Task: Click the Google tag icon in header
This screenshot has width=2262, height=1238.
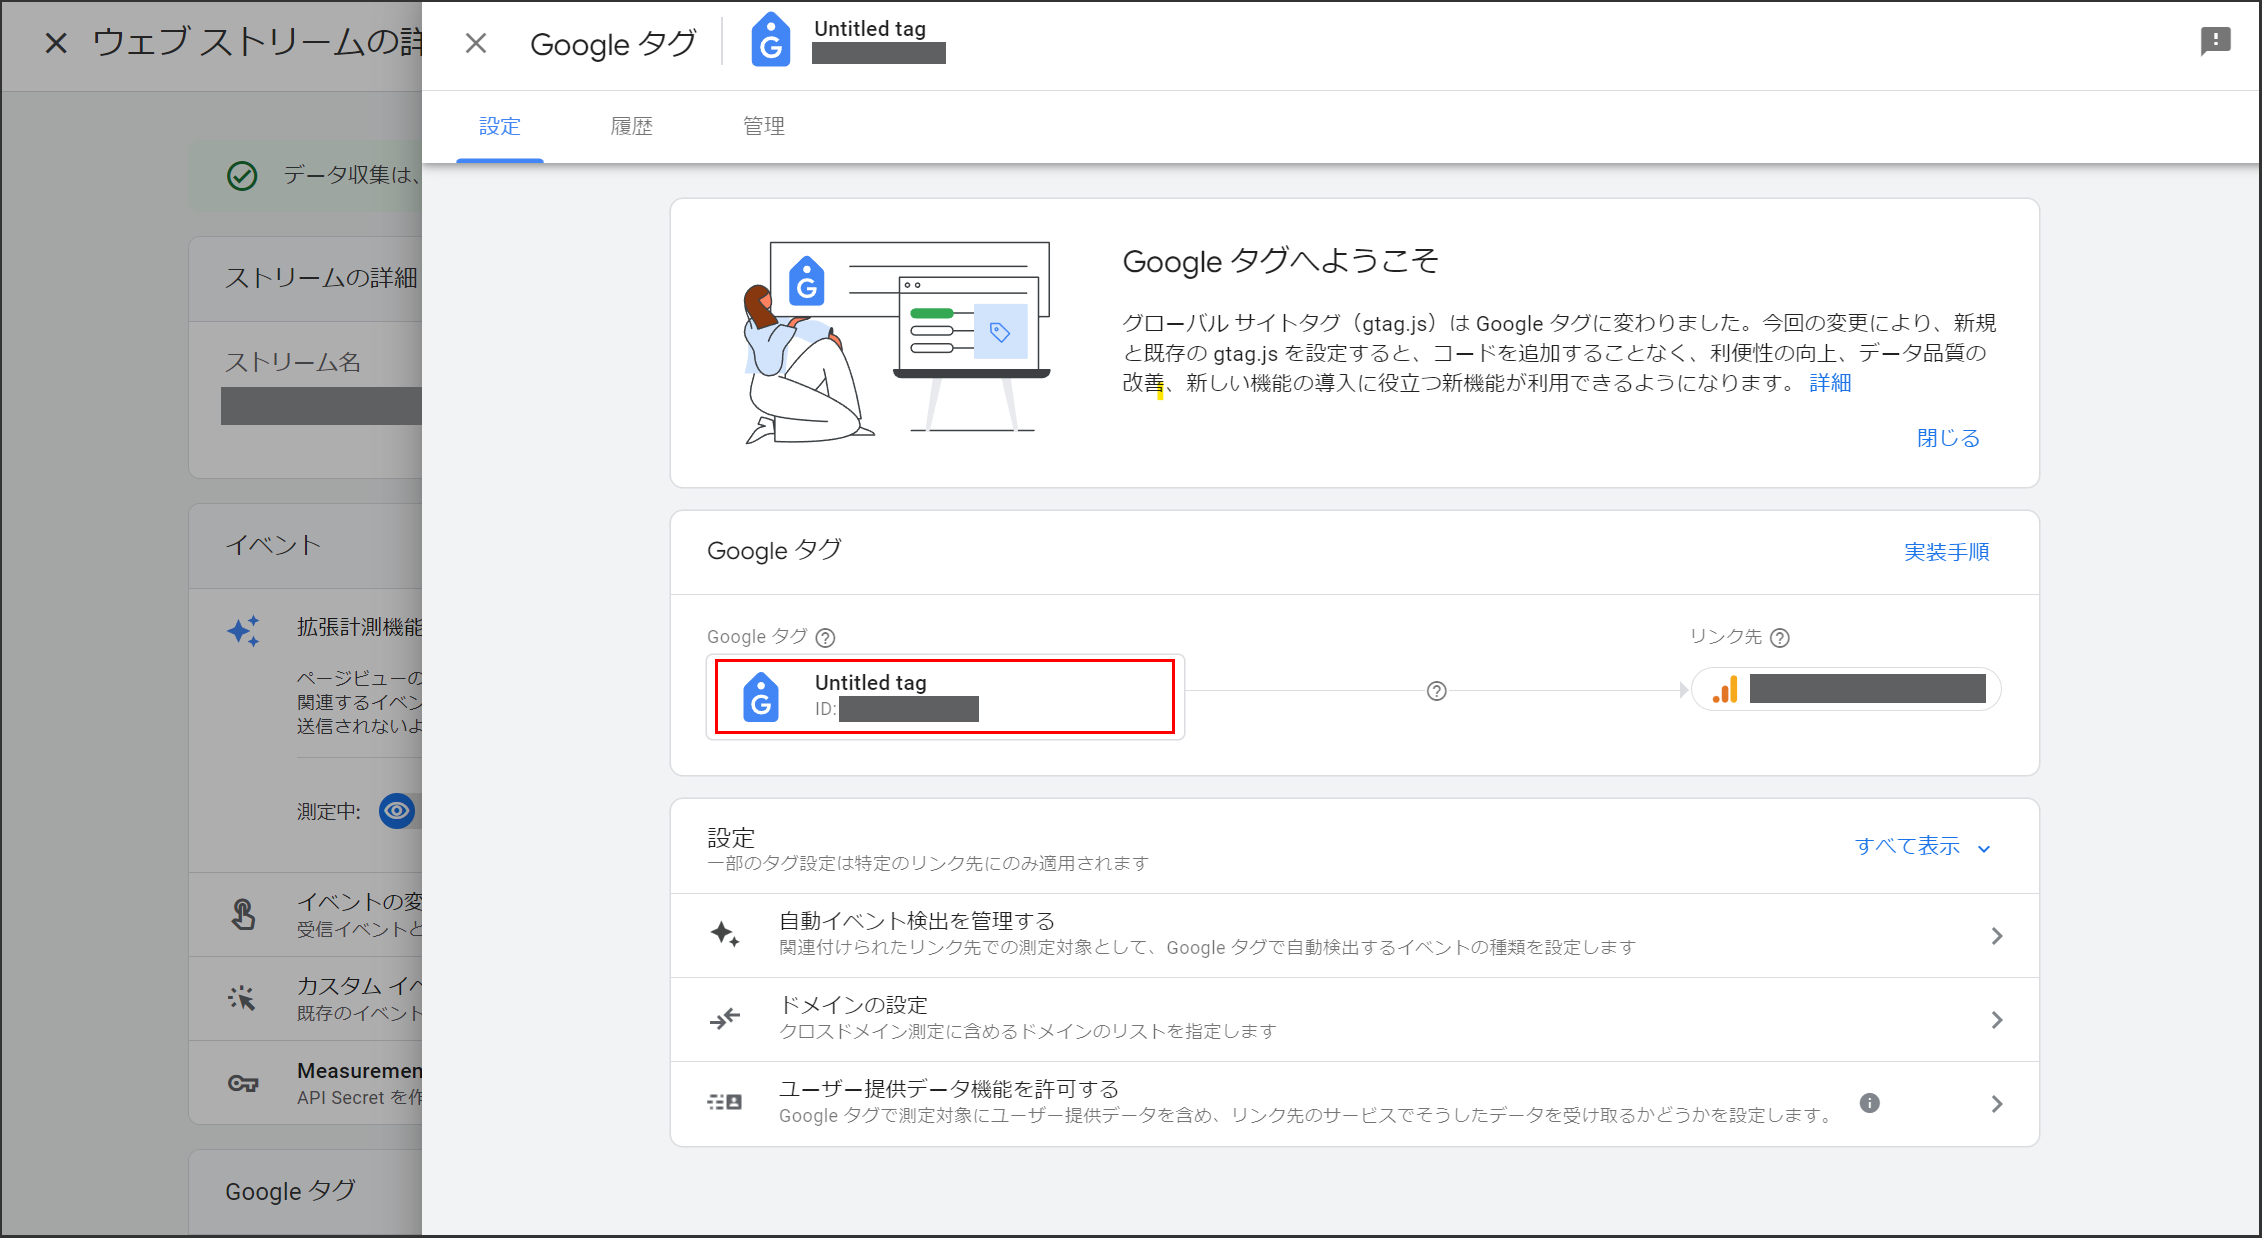Action: 770,41
